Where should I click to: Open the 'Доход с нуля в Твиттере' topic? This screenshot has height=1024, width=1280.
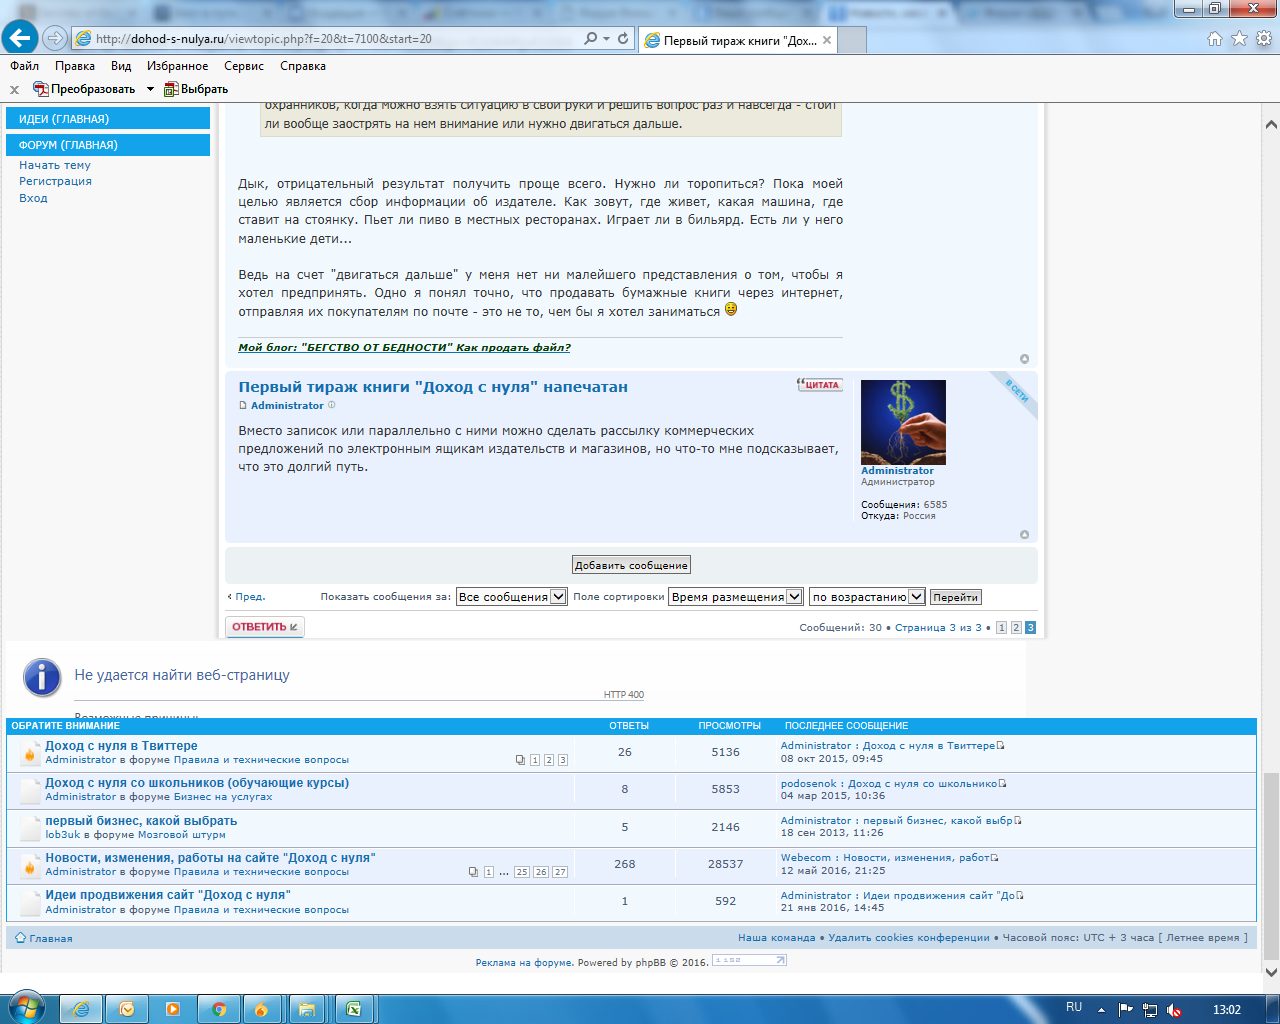pos(121,746)
